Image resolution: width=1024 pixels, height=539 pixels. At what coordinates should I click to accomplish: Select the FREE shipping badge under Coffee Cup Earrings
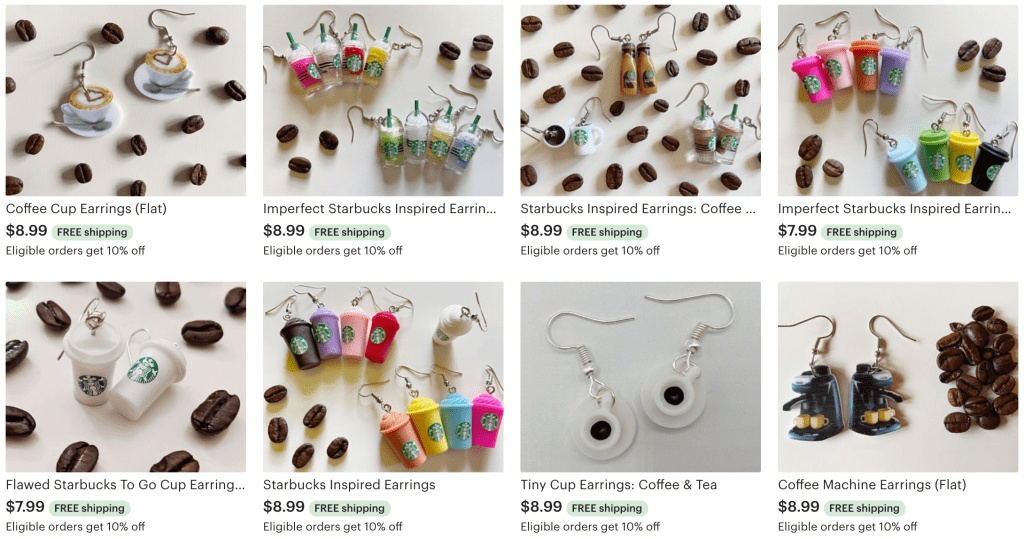click(92, 232)
